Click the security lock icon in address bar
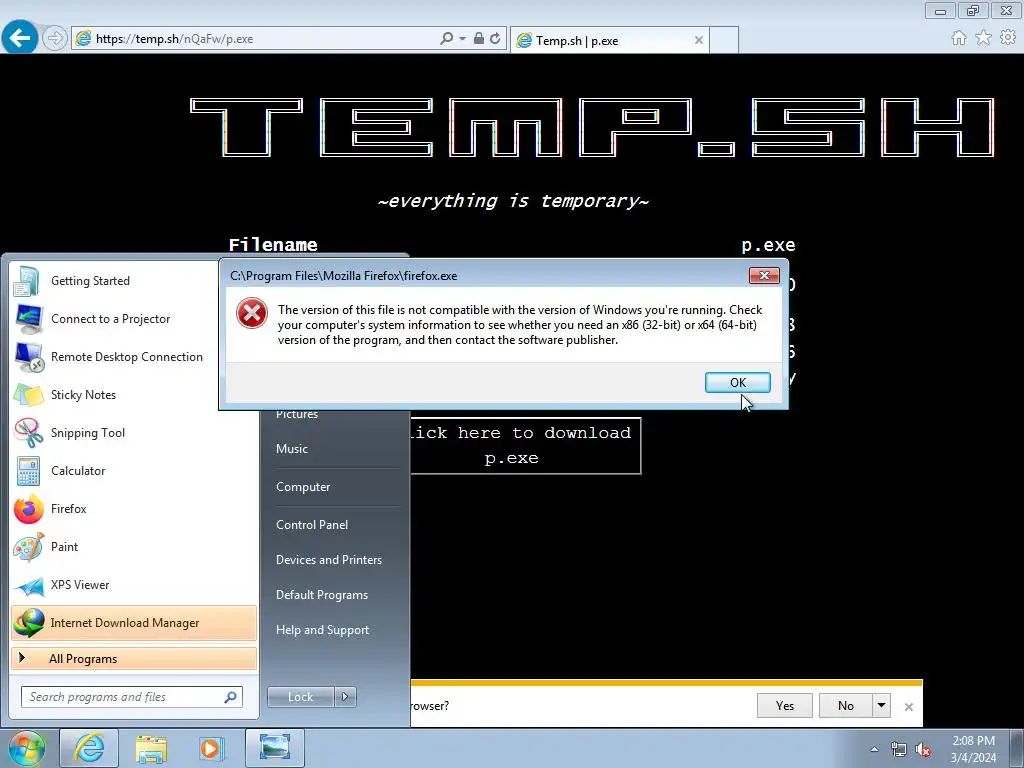Screen dimensions: 1024x768 point(479,39)
